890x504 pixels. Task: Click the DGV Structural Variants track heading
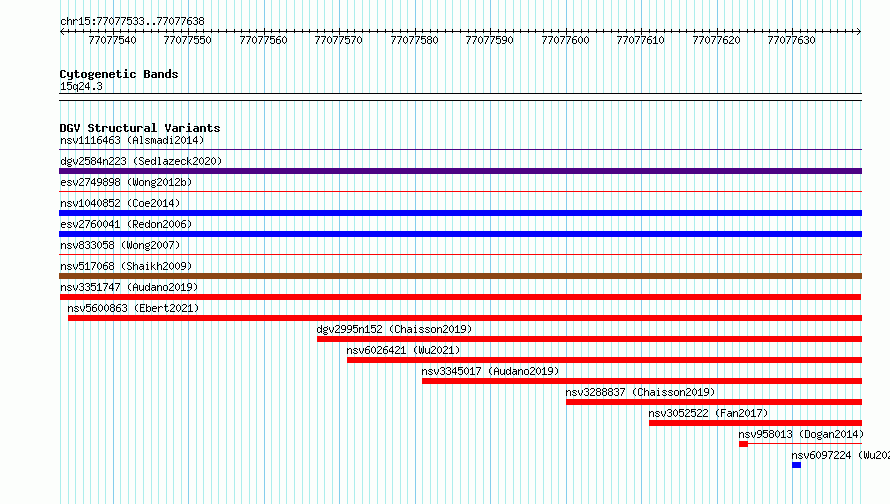[140, 128]
